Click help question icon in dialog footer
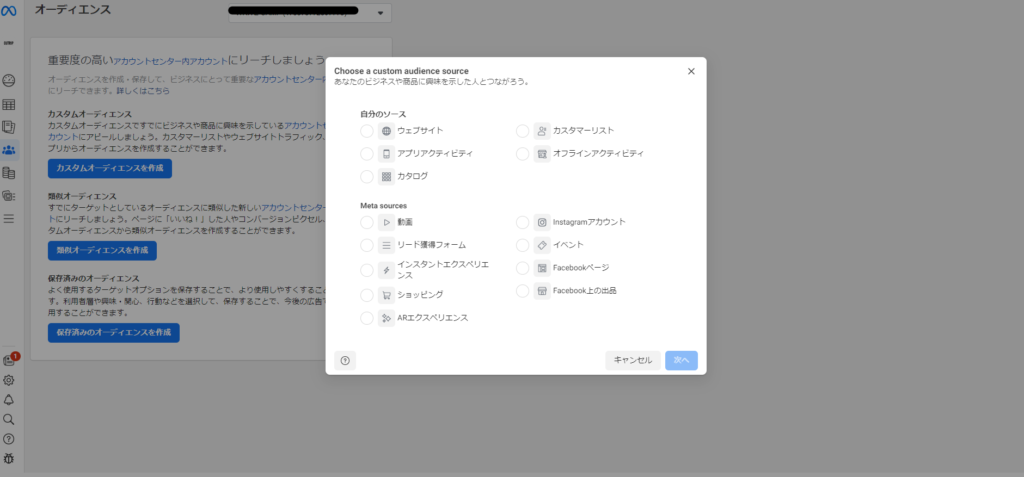Viewport: 1024px width, 477px height. tap(345, 361)
